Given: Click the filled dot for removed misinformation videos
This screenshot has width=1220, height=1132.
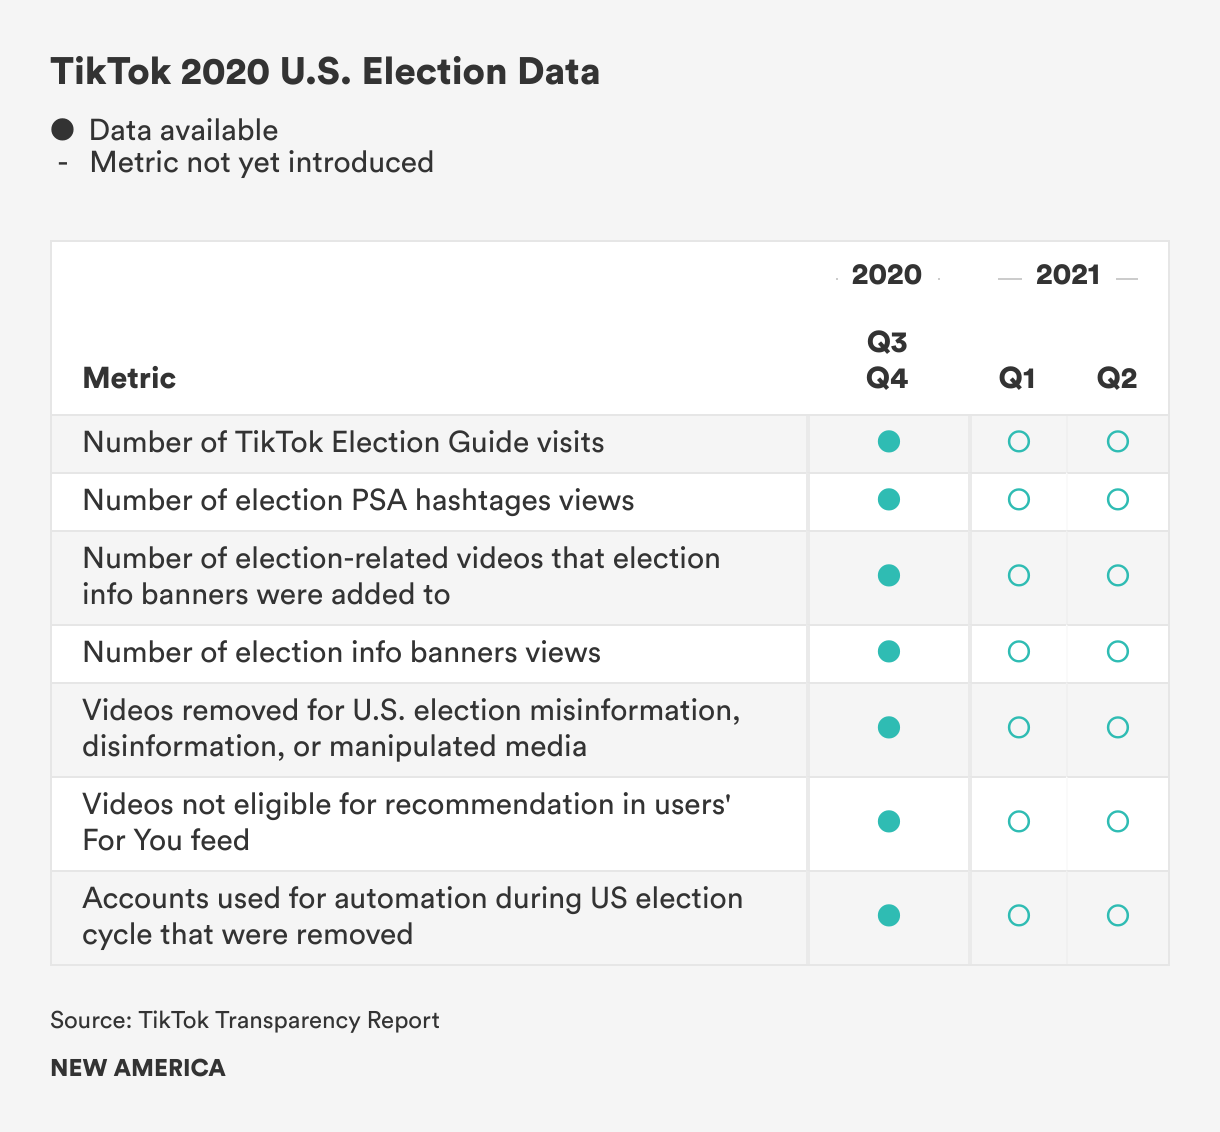Looking at the screenshot, I should [888, 728].
